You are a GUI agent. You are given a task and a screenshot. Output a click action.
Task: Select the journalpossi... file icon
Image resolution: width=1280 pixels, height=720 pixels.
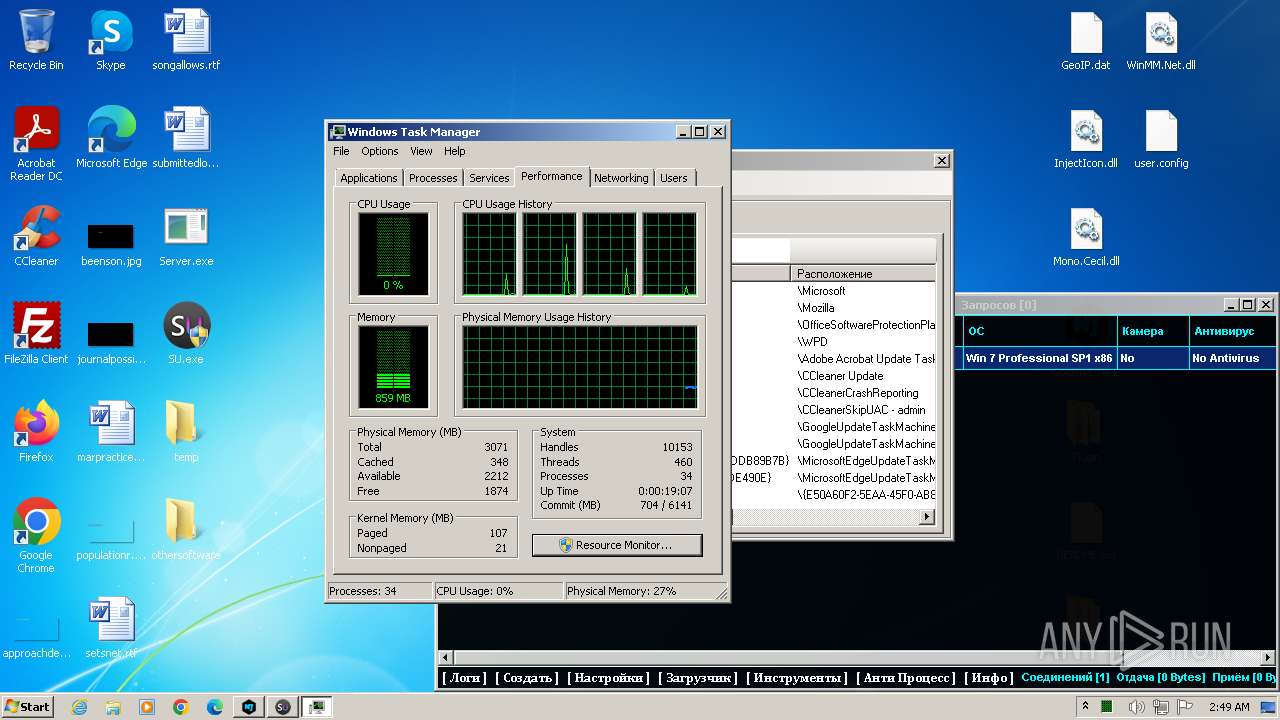coord(110,342)
